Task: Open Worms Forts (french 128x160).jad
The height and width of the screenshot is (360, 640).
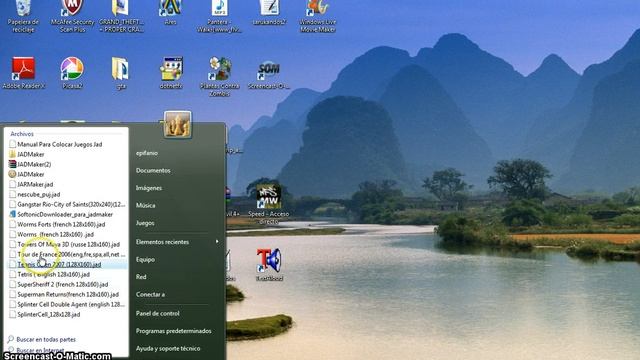Action: [x=61, y=224]
